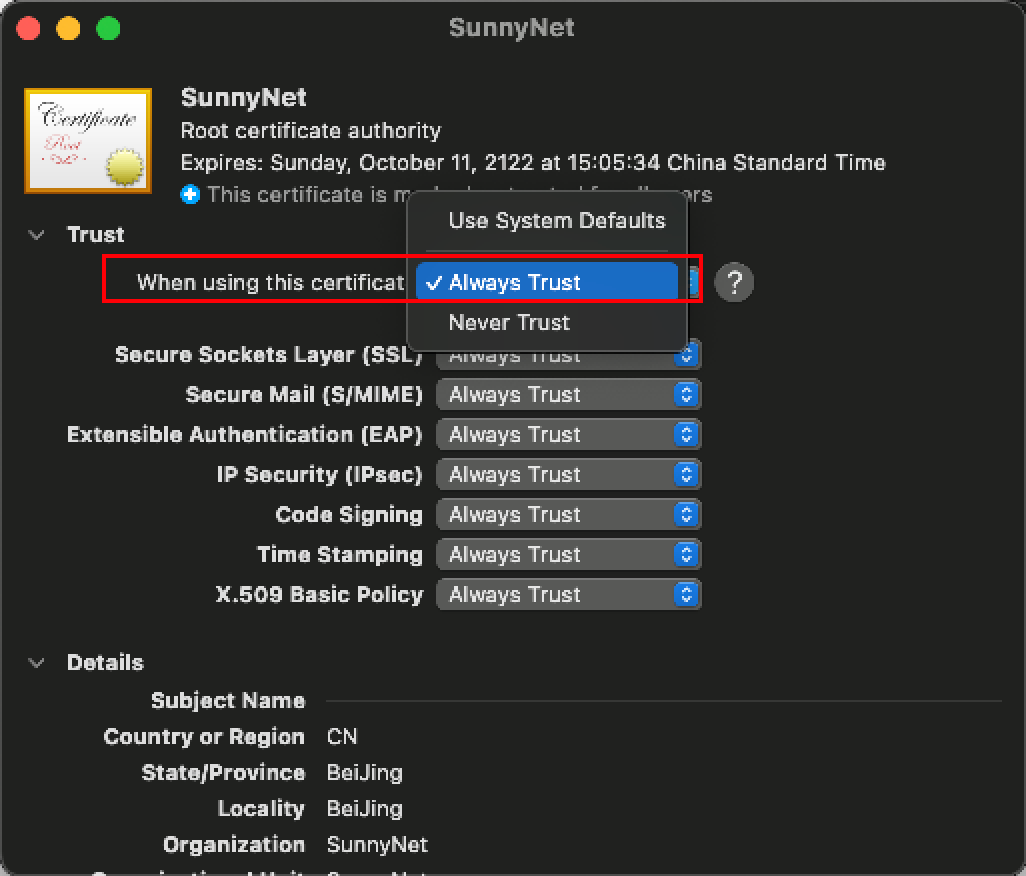Open X.509 Basic Policy dropdown
The height and width of the screenshot is (876, 1026).
pos(568,595)
